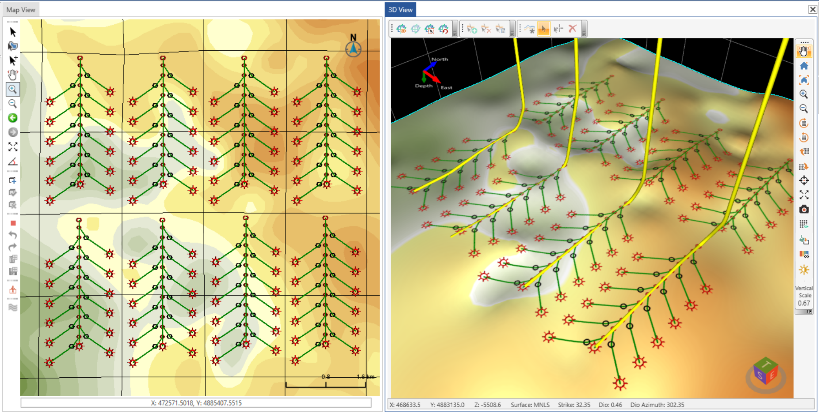
Task: Click the home view icon in 3D View
Action: (x=804, y=64)
